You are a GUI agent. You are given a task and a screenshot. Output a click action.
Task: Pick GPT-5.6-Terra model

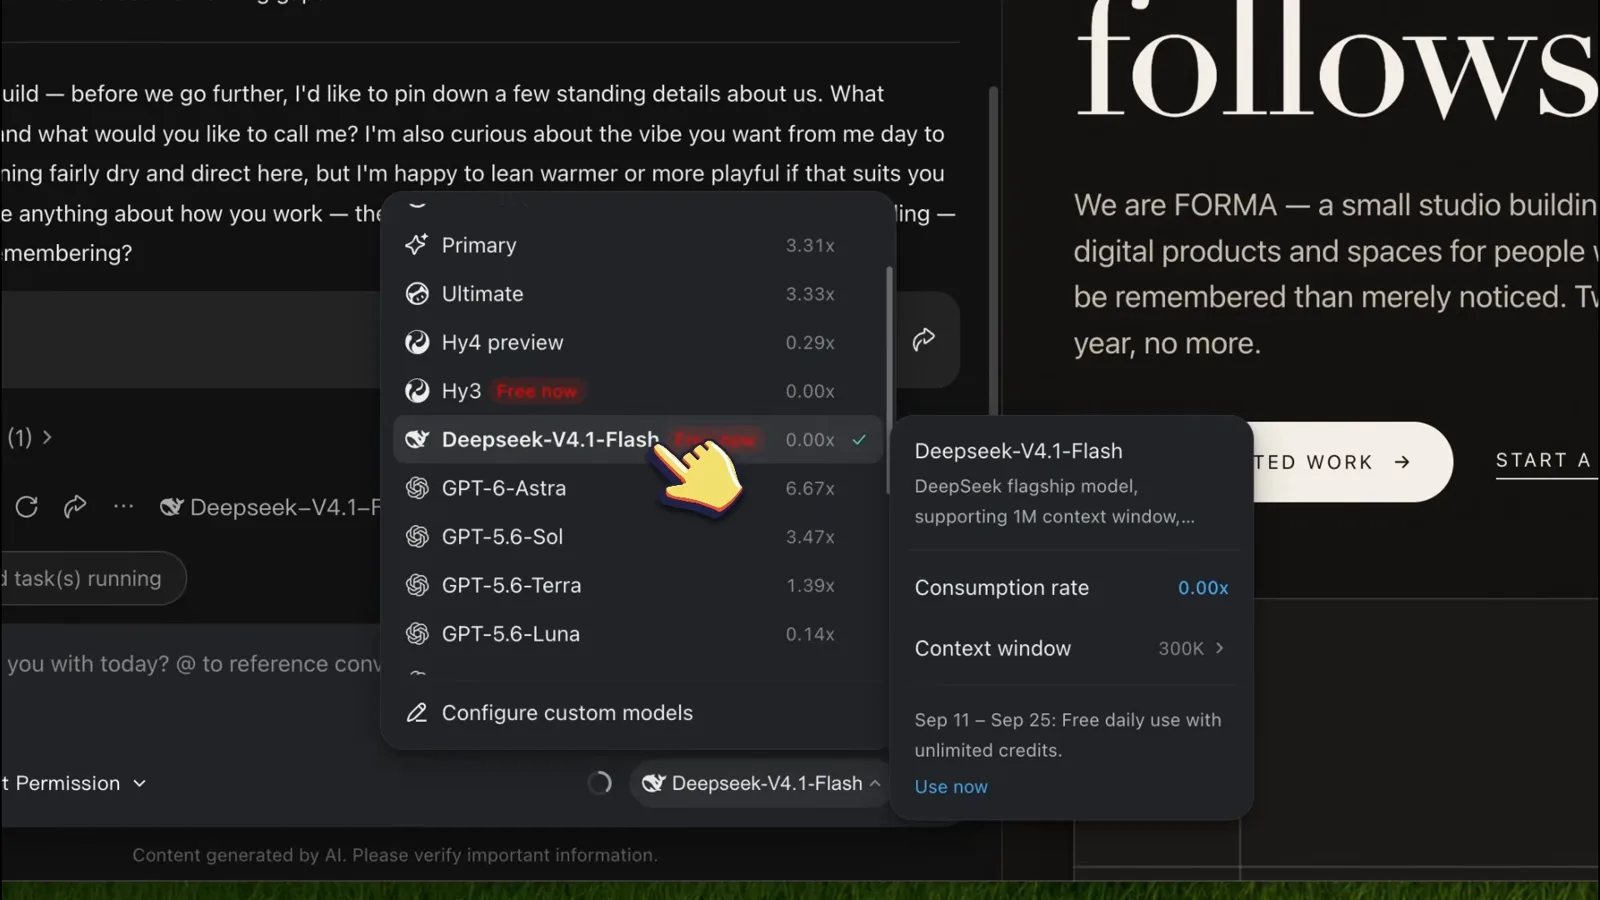637,585
